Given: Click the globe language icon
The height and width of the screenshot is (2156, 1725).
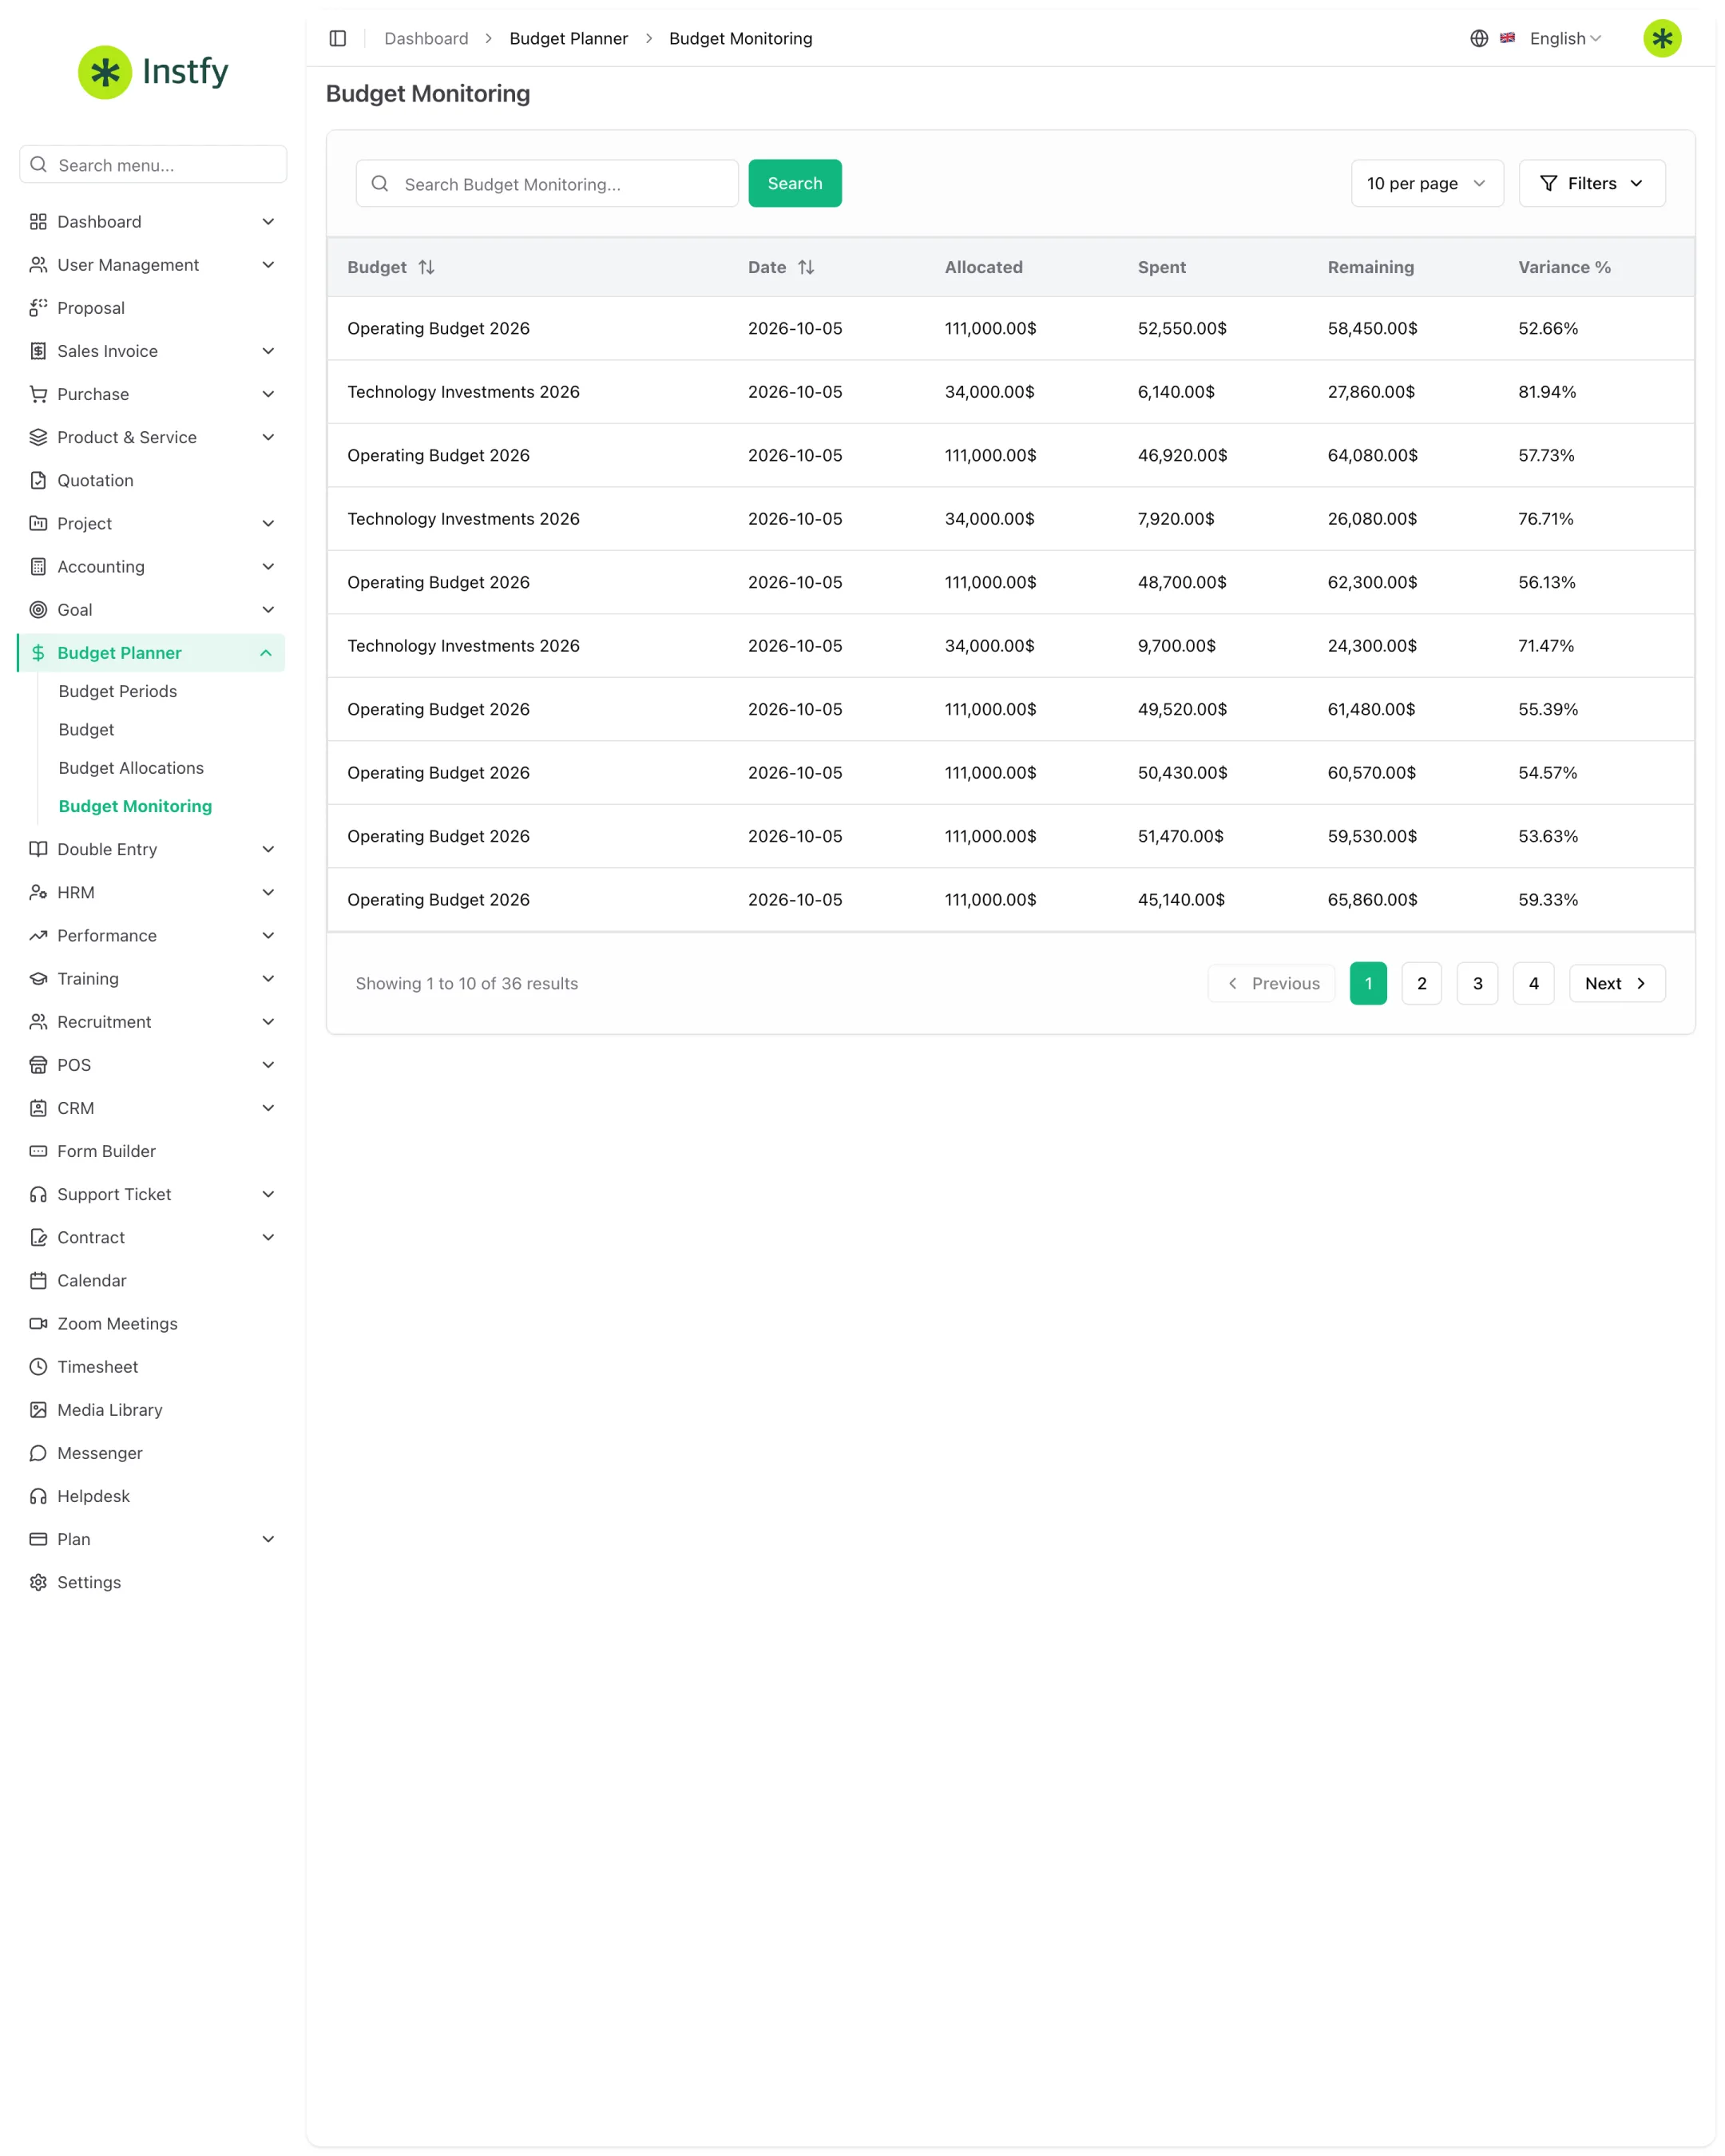Looking at the screenshot, I should (x=1479, y=38).
